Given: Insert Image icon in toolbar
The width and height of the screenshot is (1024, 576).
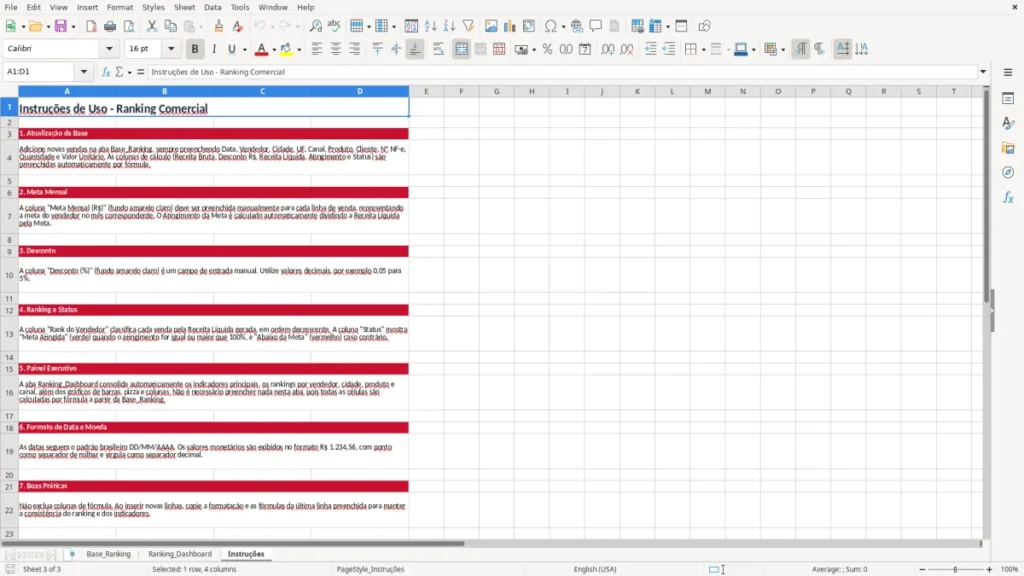Looking at the screenshot, I should [491, 26].
